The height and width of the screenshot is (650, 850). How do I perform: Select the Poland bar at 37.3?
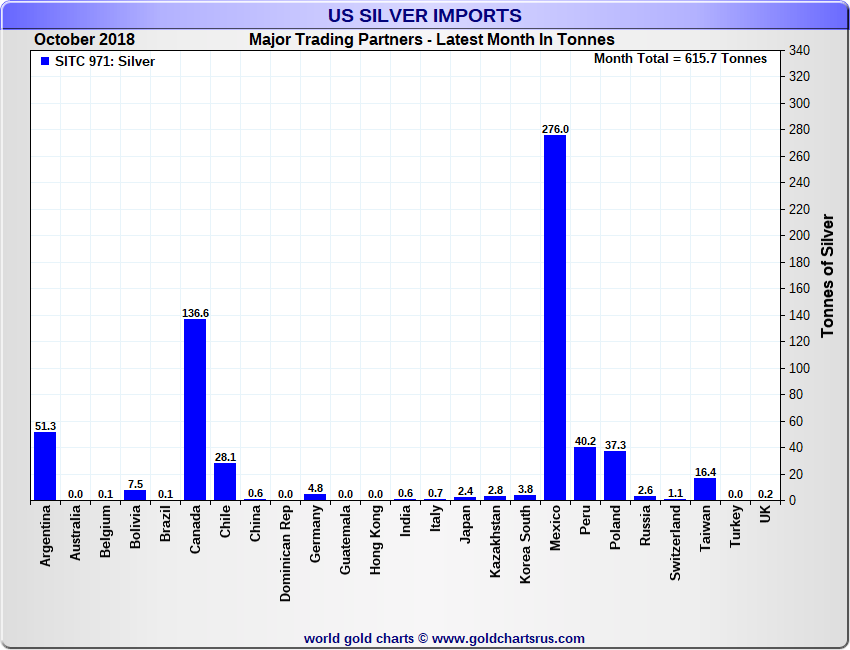(x=615, y=475)
